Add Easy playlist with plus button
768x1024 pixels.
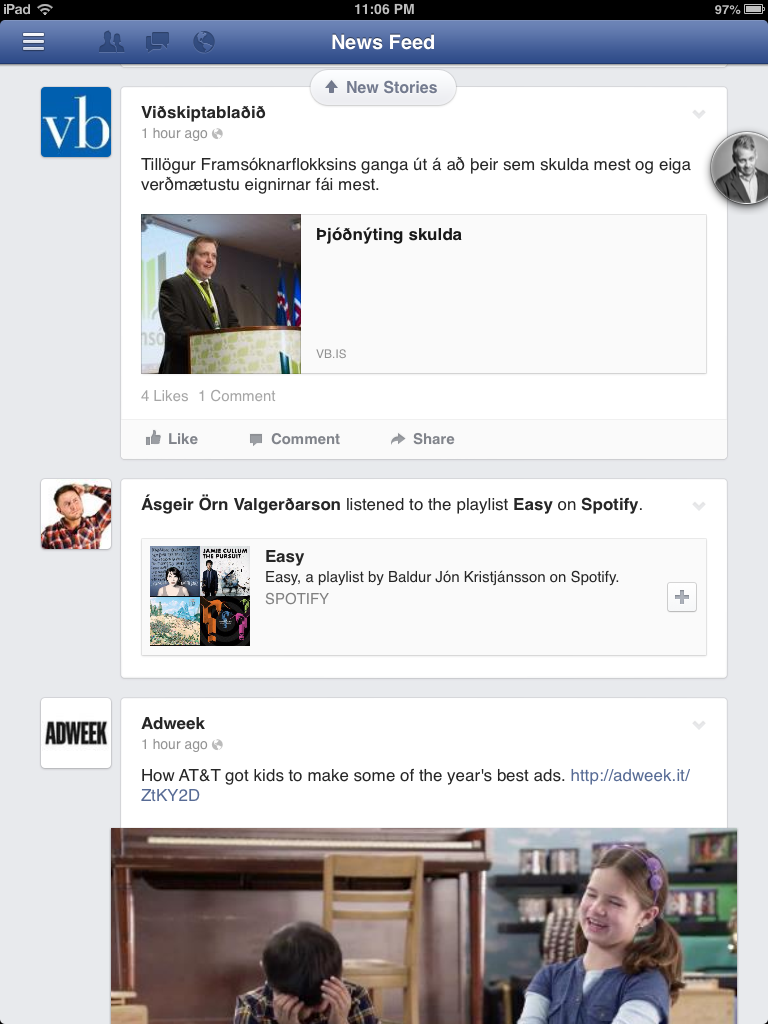click(682, 597)
